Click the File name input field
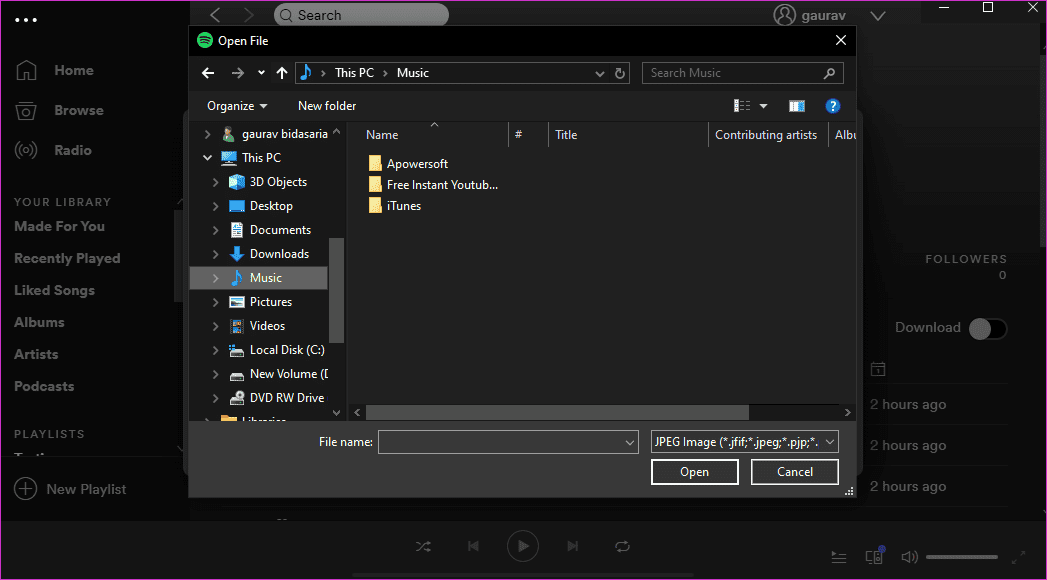This screenshot has height=580, width=1047. coord(507,442)
